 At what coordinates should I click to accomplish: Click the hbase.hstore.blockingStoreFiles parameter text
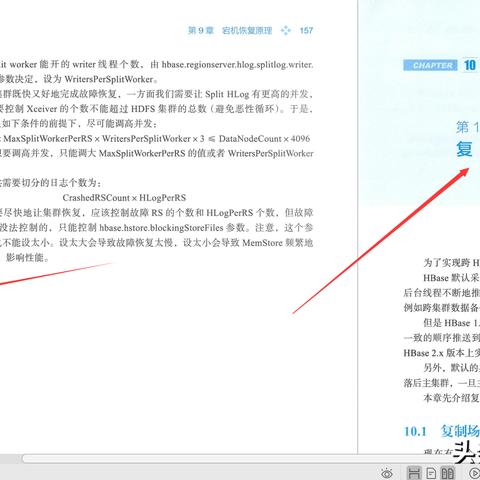pos(161,228)
